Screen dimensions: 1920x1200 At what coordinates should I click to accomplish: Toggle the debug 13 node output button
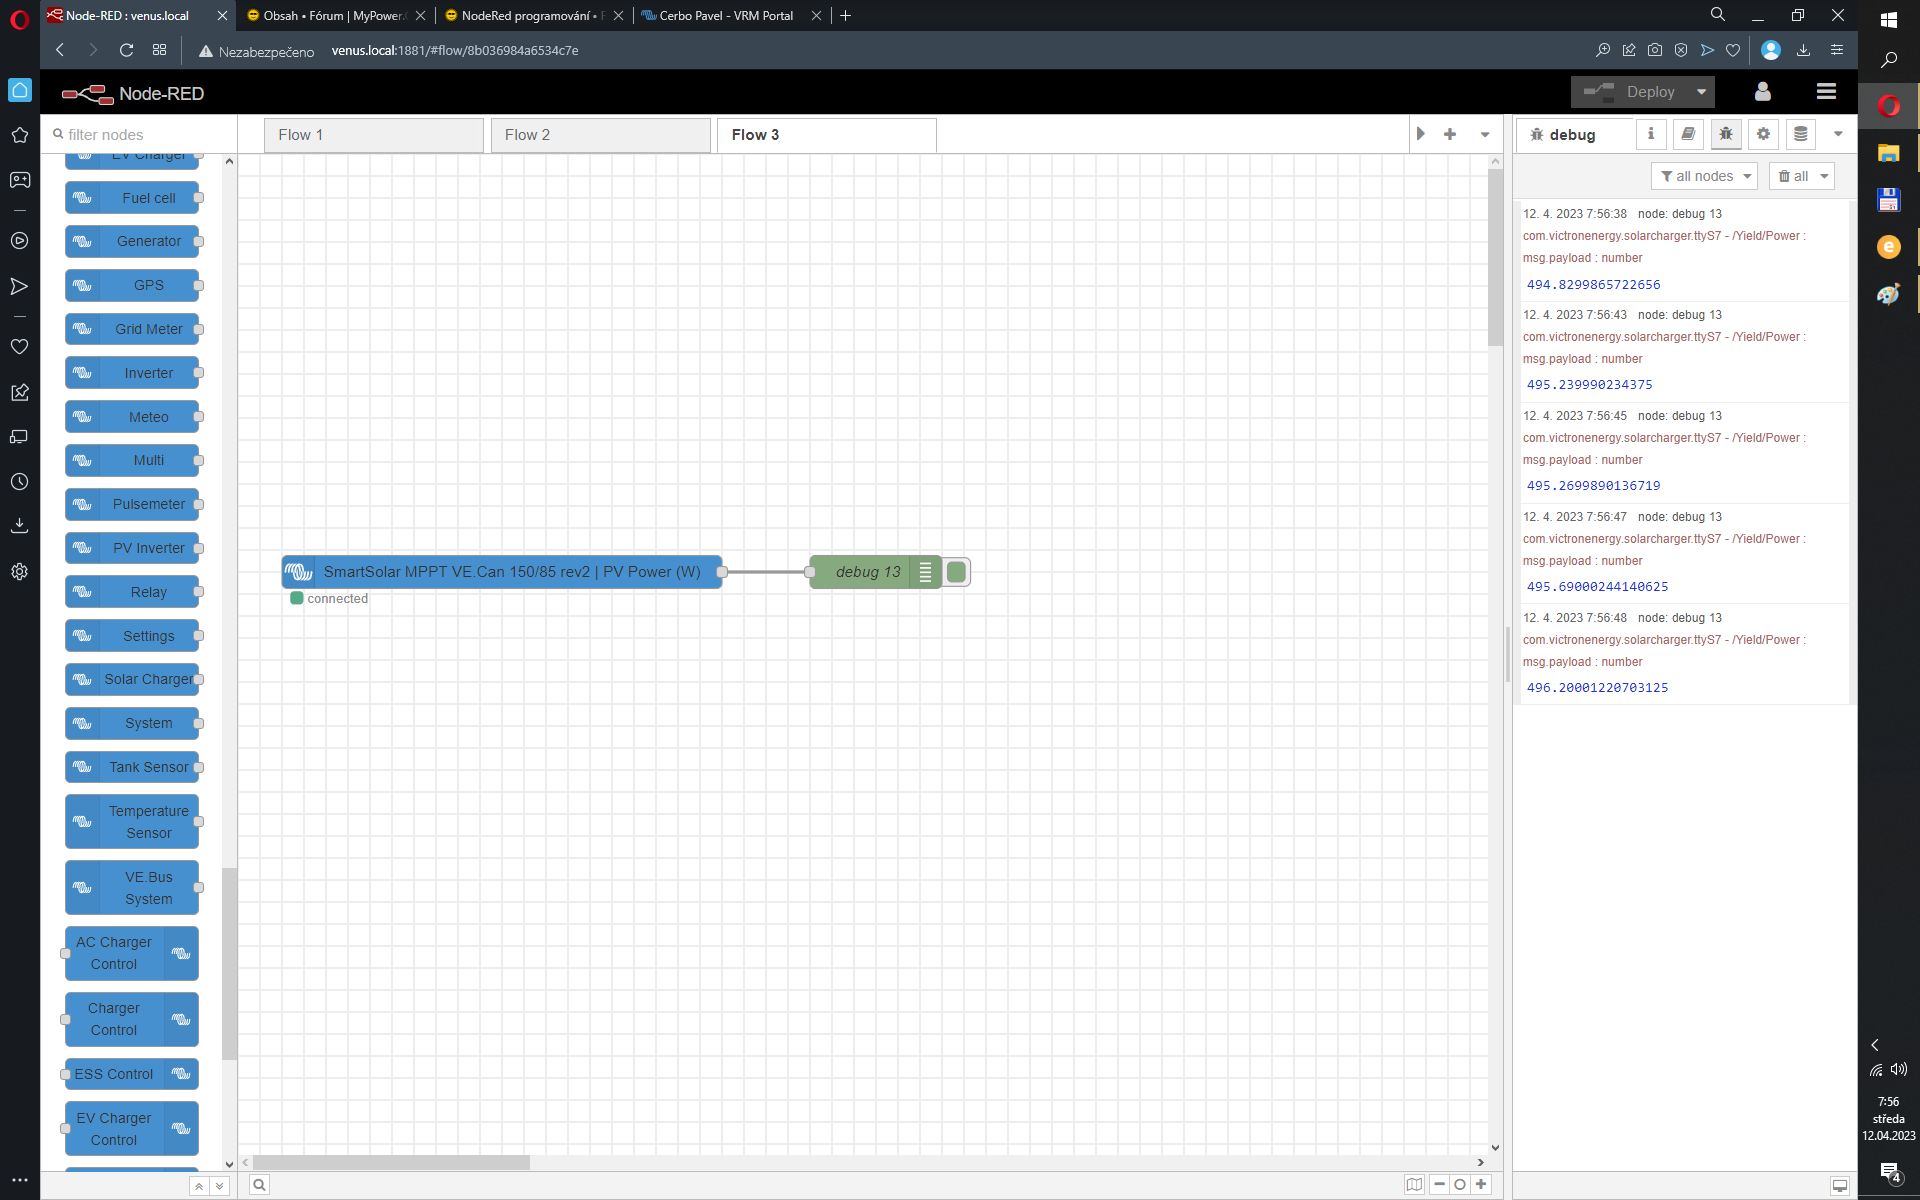[x=957, y=572]
